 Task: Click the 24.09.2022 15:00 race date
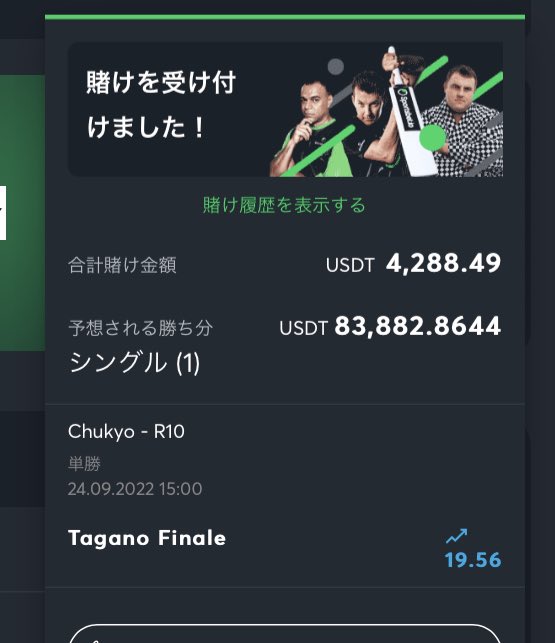[135, 489]
